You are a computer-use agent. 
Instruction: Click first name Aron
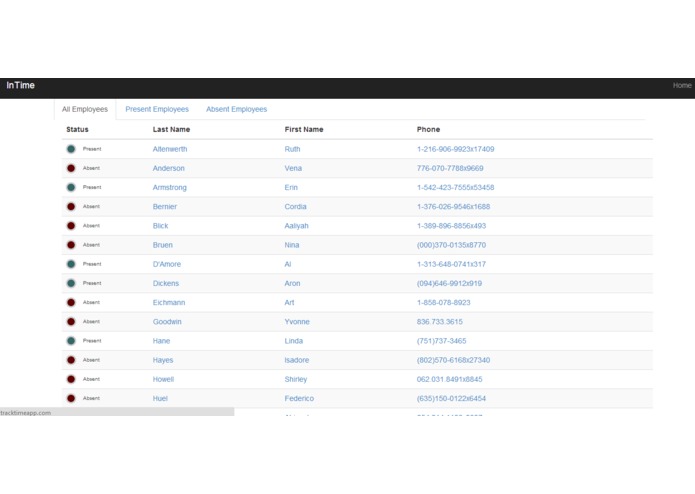(x=293, y=283)
